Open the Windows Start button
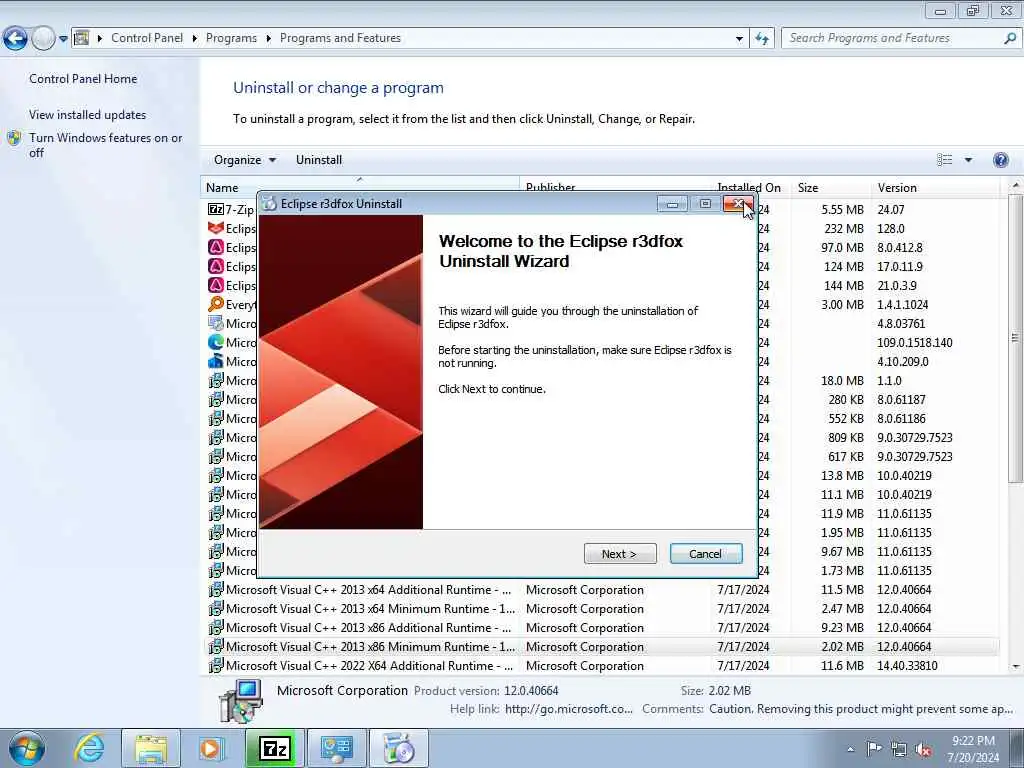The image size is (1024, 768). coord(26,748)
